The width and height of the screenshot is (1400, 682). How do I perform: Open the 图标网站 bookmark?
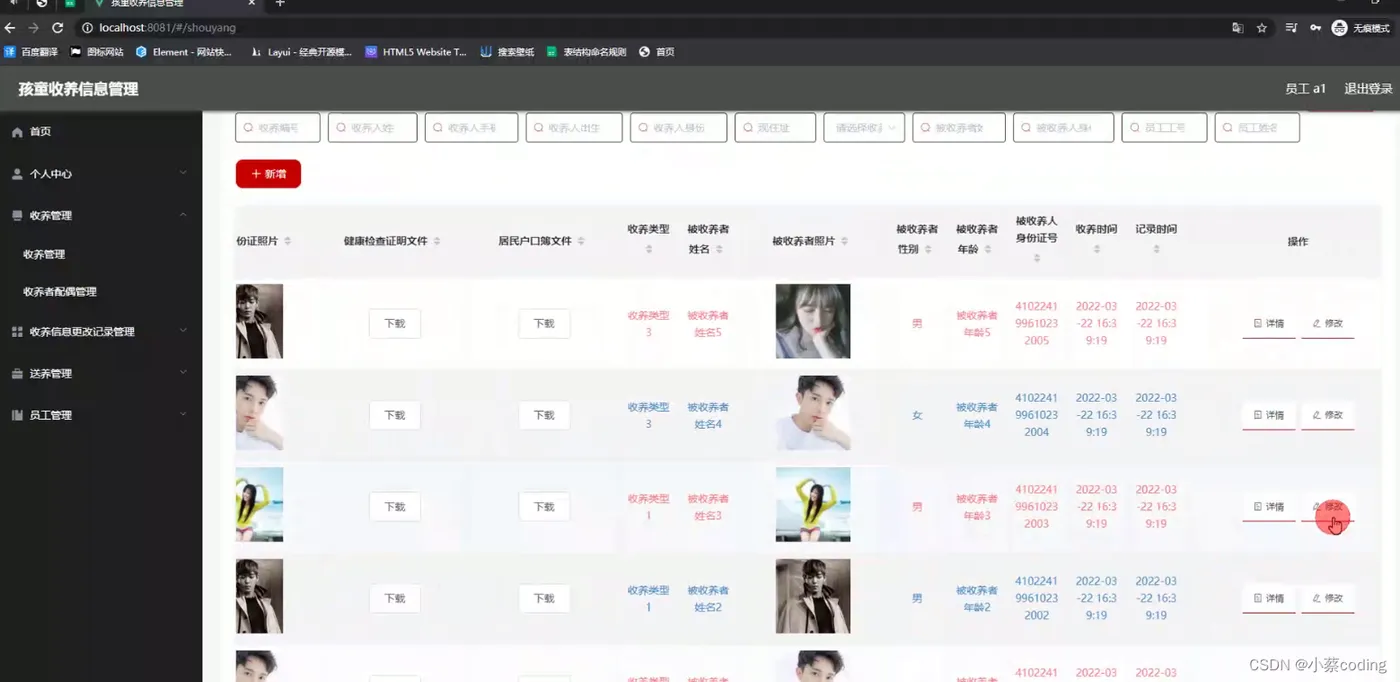[x=97, y=52]
